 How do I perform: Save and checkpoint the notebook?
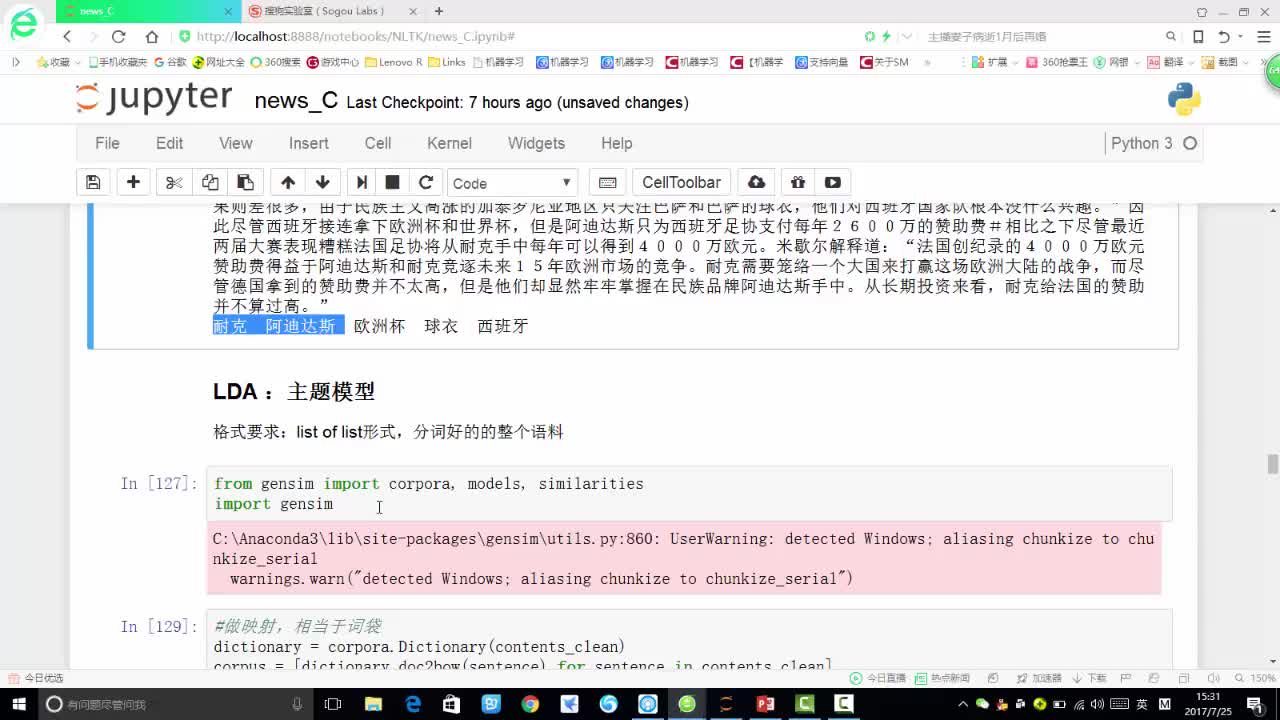point(93,182)
